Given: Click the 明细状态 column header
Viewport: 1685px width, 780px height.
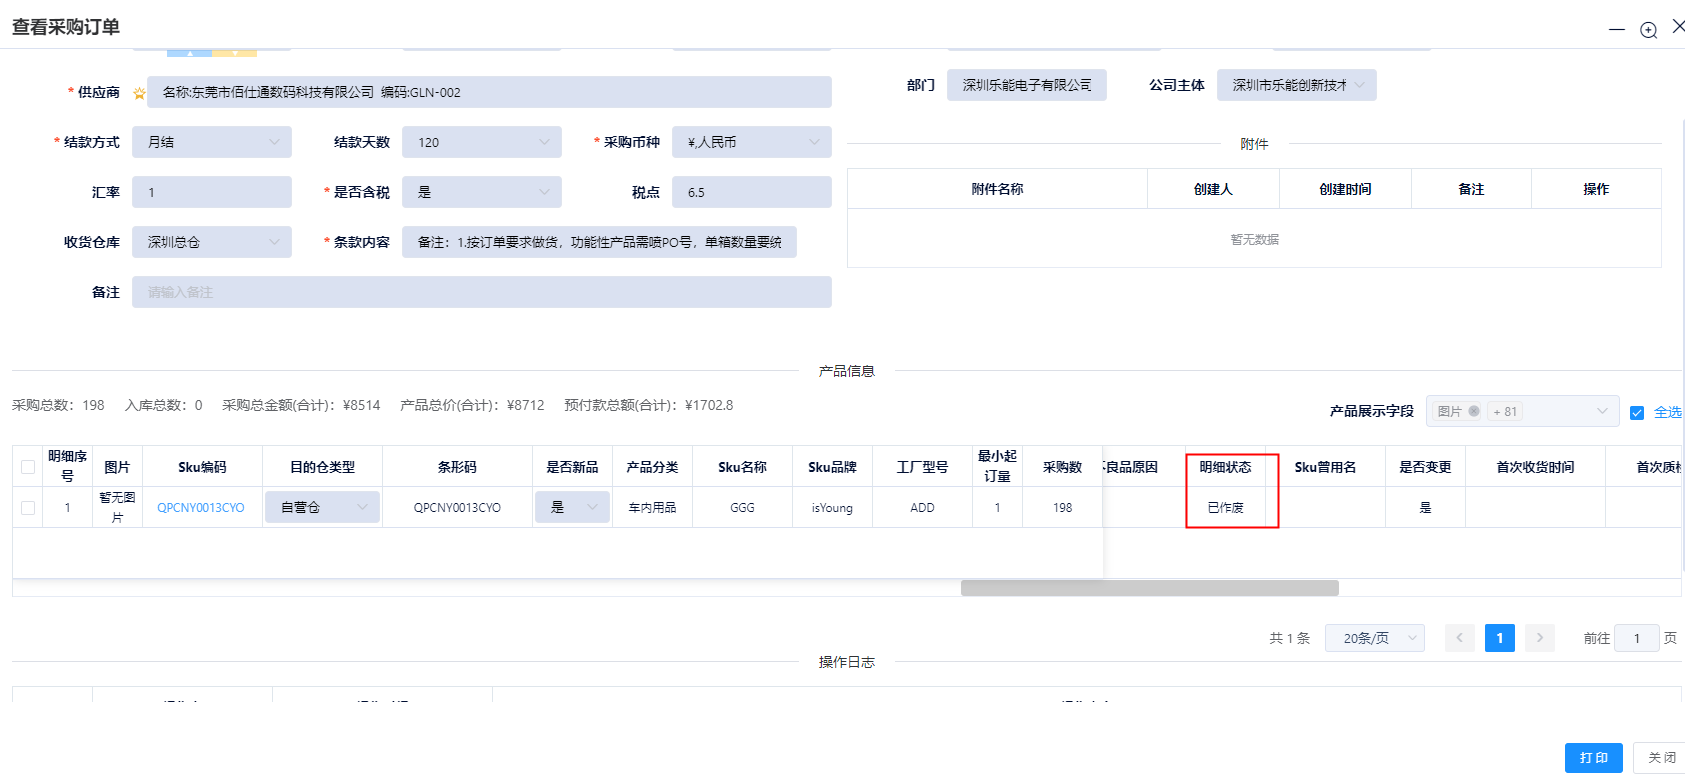Looking at the screenshot, I should 1225,467.
